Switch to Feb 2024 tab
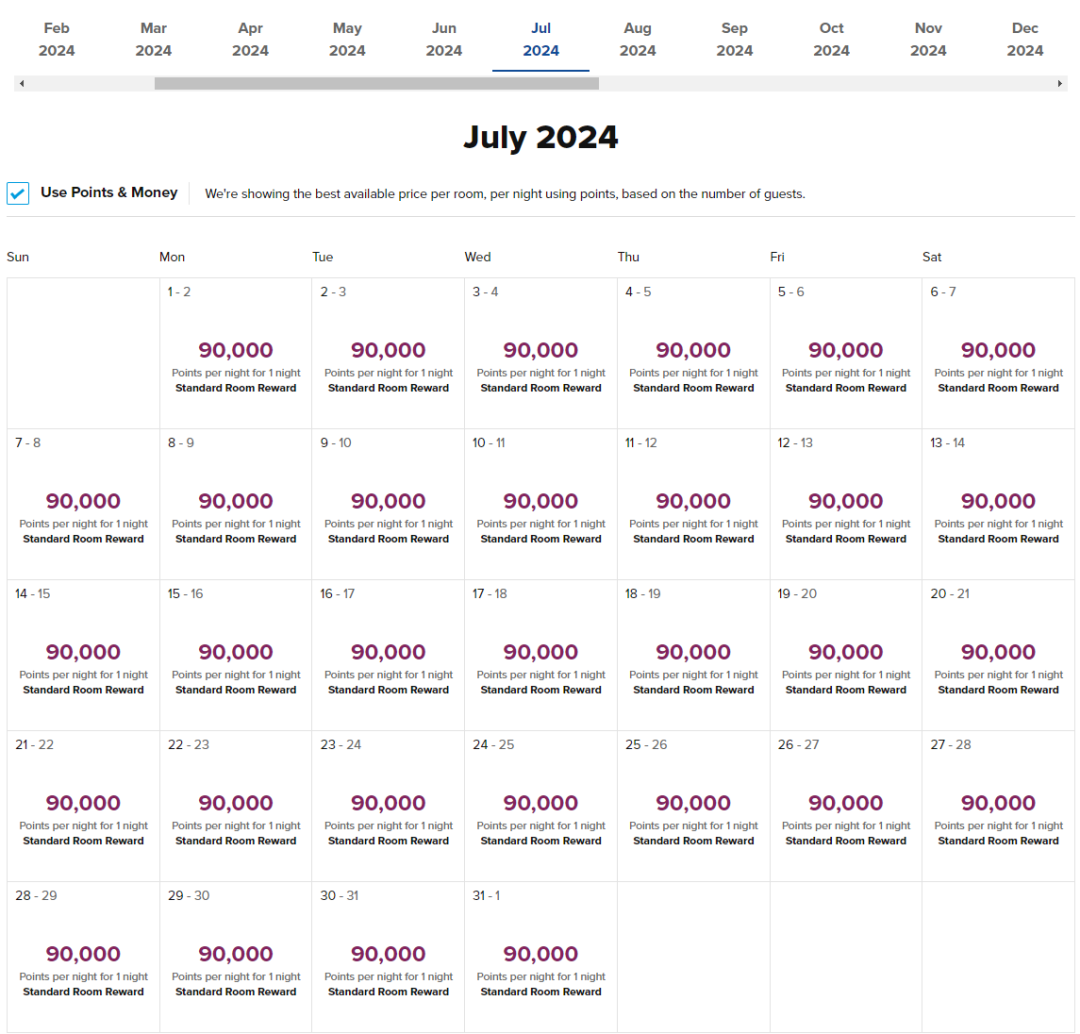Viewport: 1080px width, 1034px height. coord(57,39)
